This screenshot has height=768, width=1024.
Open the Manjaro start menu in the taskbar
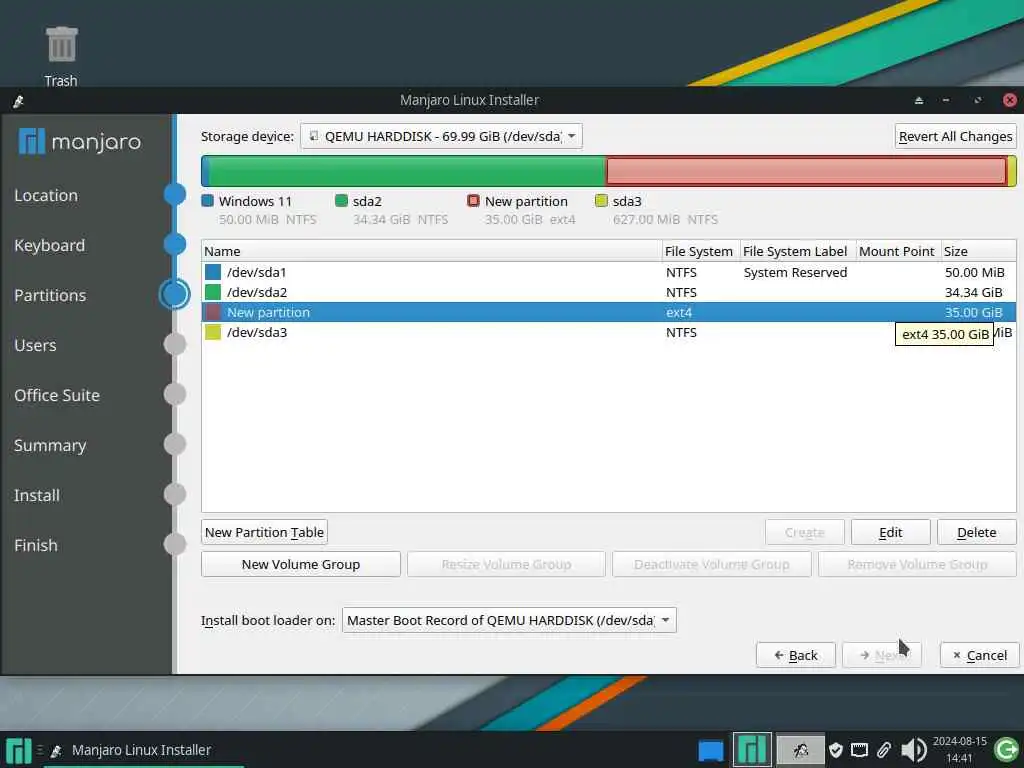(x=18, y=751)
